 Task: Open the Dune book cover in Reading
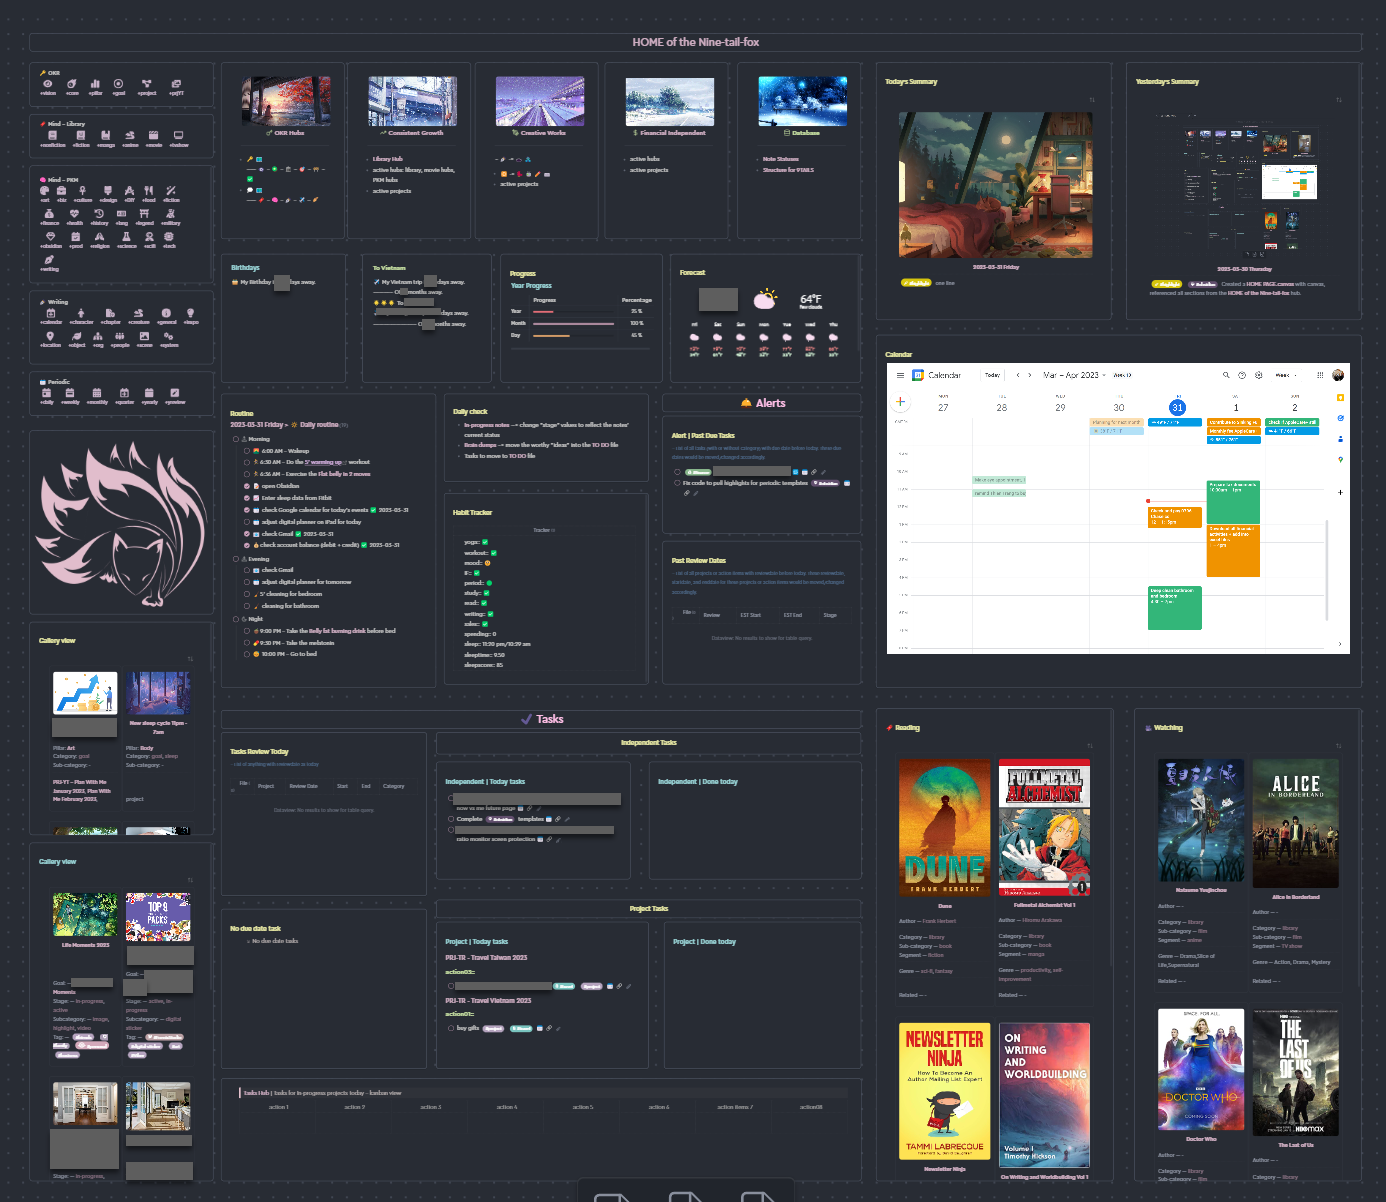point(944,827)
